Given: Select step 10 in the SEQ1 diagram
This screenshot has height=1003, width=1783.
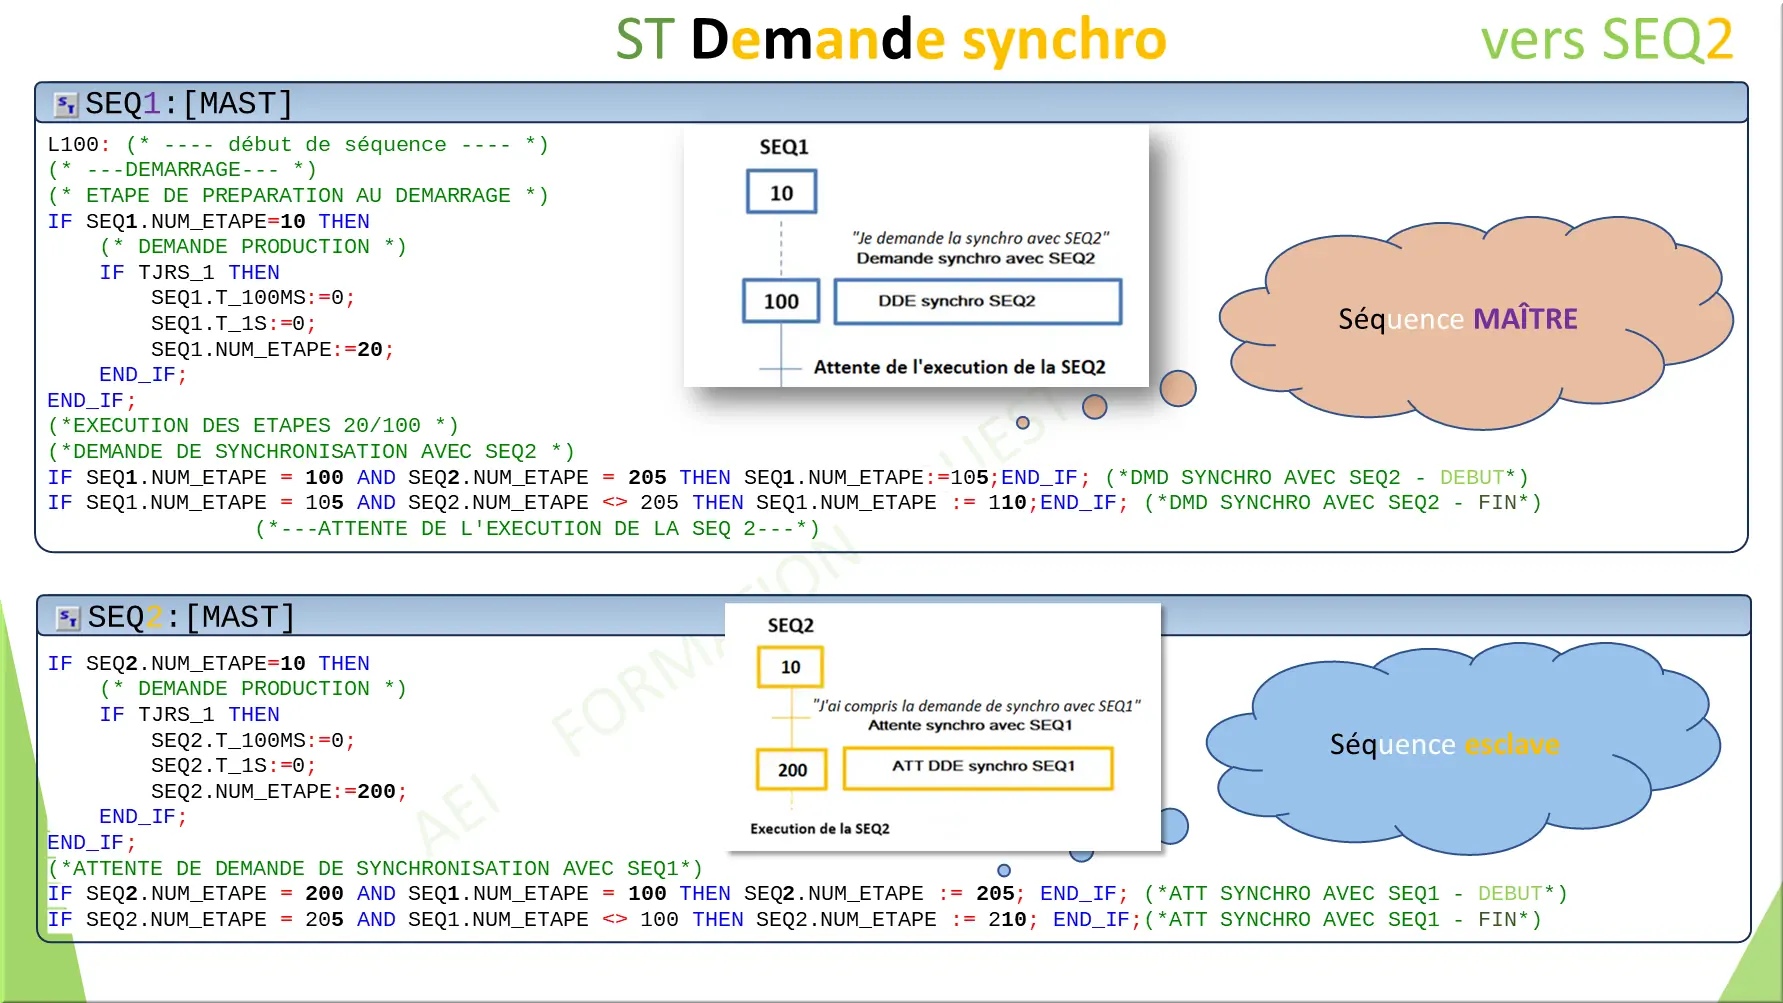Looking at the screenshot, I should [x=781, y=190].
